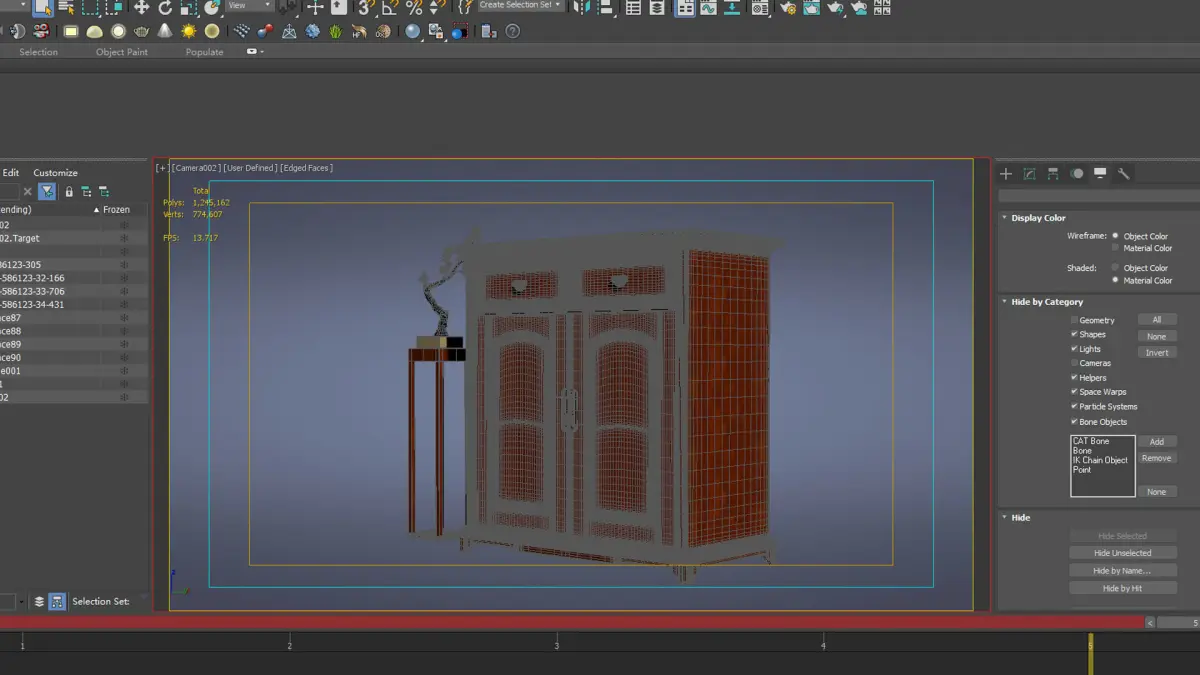The image size is (1200, 675).
Task: Click the lock icon in Scene Explorer
Action: (69, 191)
